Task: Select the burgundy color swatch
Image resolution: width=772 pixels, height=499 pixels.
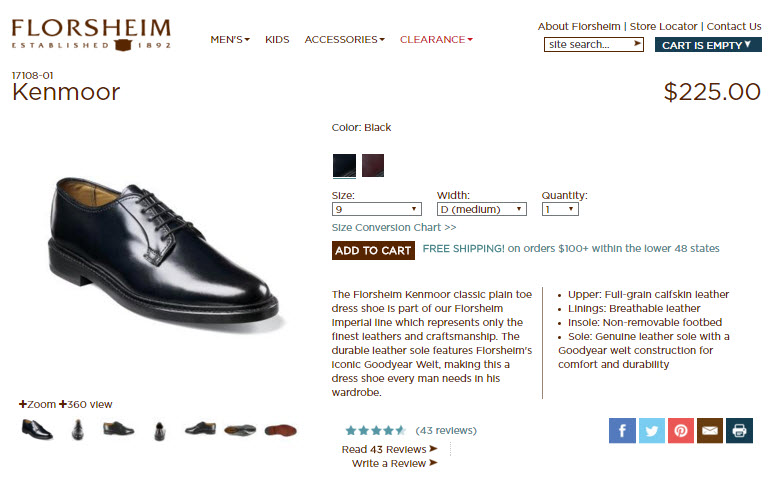Action: point(373,165)
